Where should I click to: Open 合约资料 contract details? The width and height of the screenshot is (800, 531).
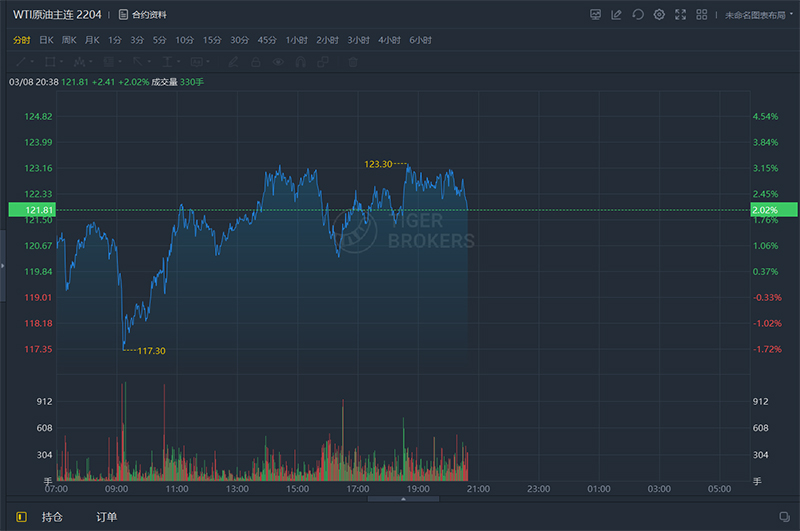pos(142,15)
